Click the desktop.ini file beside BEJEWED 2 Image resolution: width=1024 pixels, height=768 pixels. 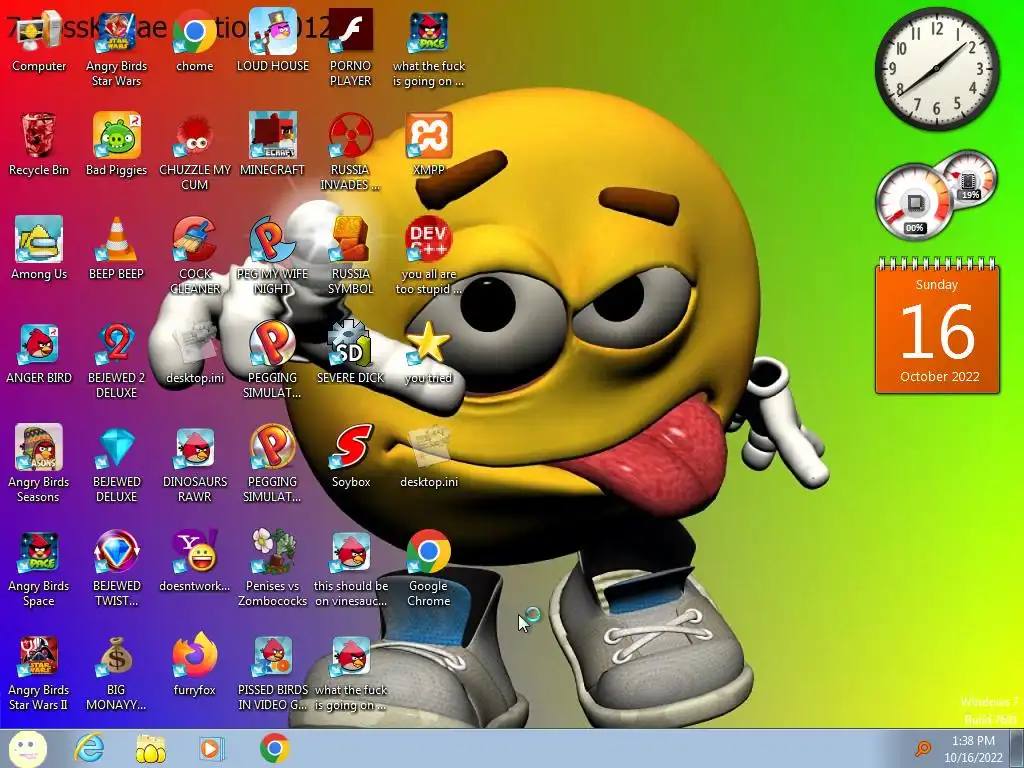pos(195,353)
